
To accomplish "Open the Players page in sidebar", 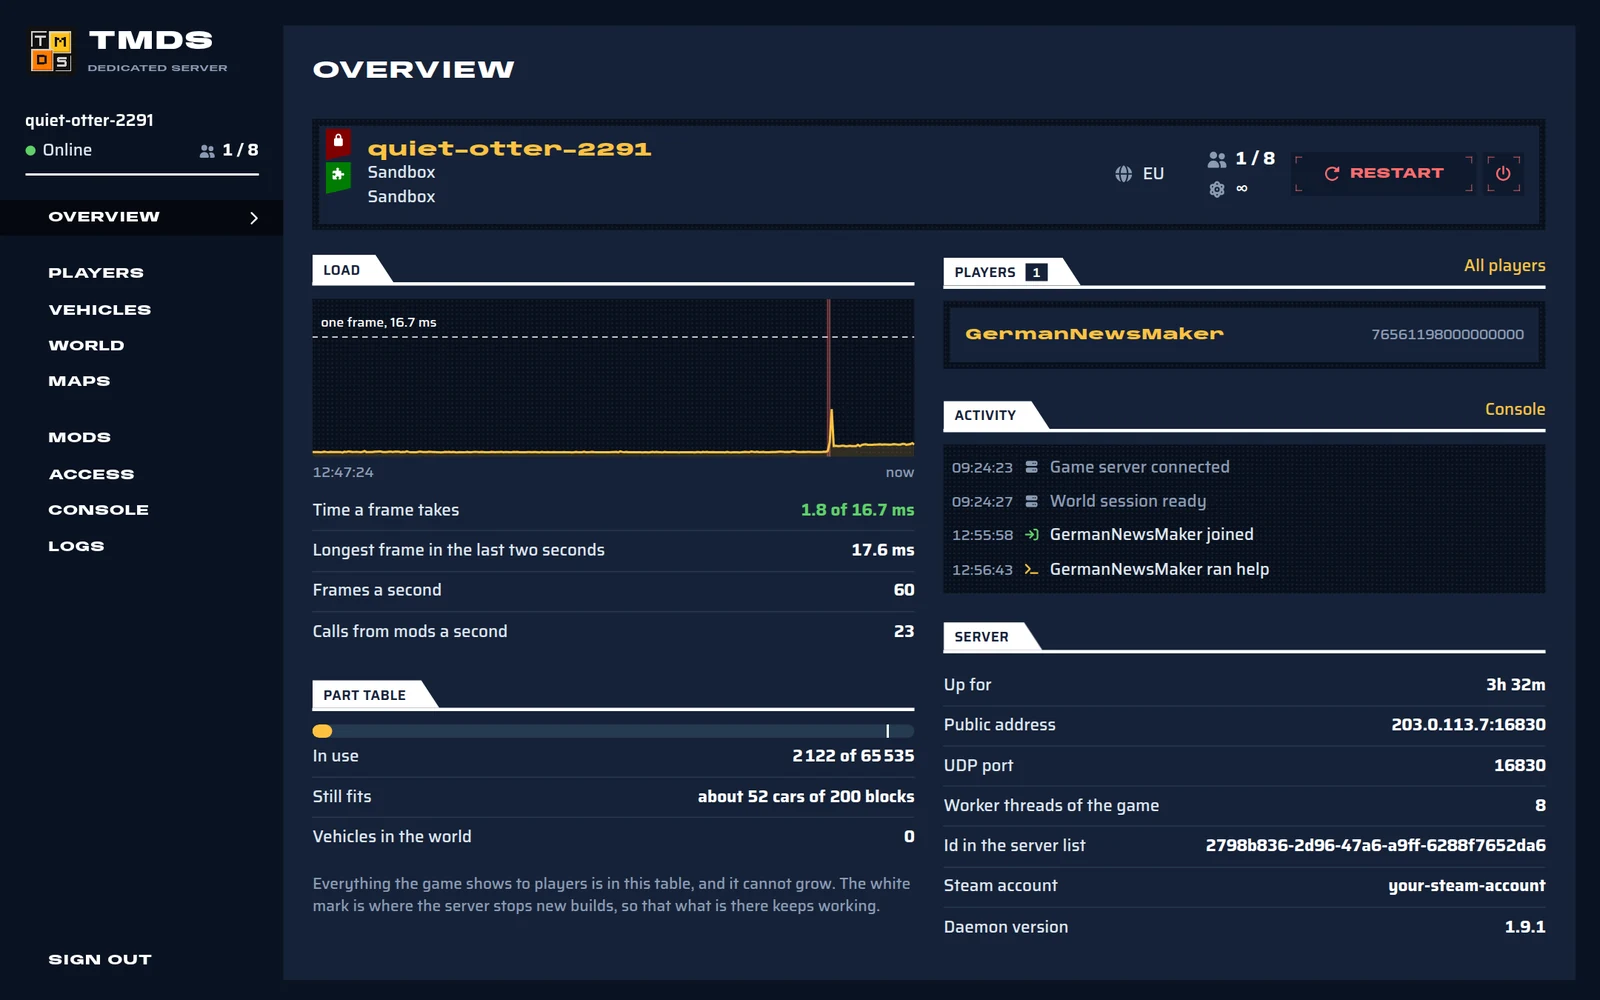I will pos(96,273).
